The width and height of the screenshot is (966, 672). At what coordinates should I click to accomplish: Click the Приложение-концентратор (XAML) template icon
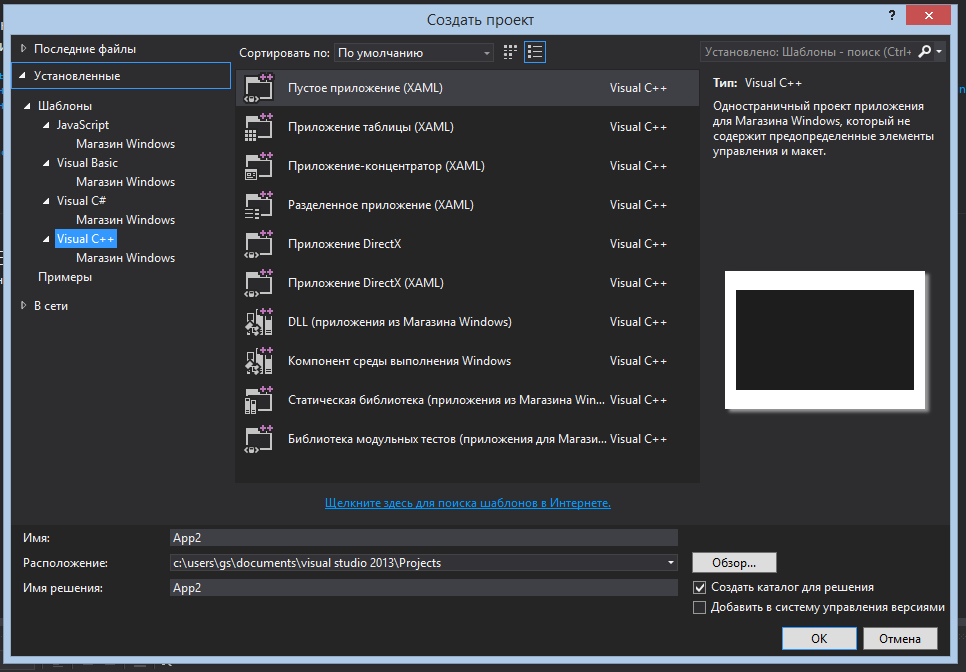(x=259, y=166)
